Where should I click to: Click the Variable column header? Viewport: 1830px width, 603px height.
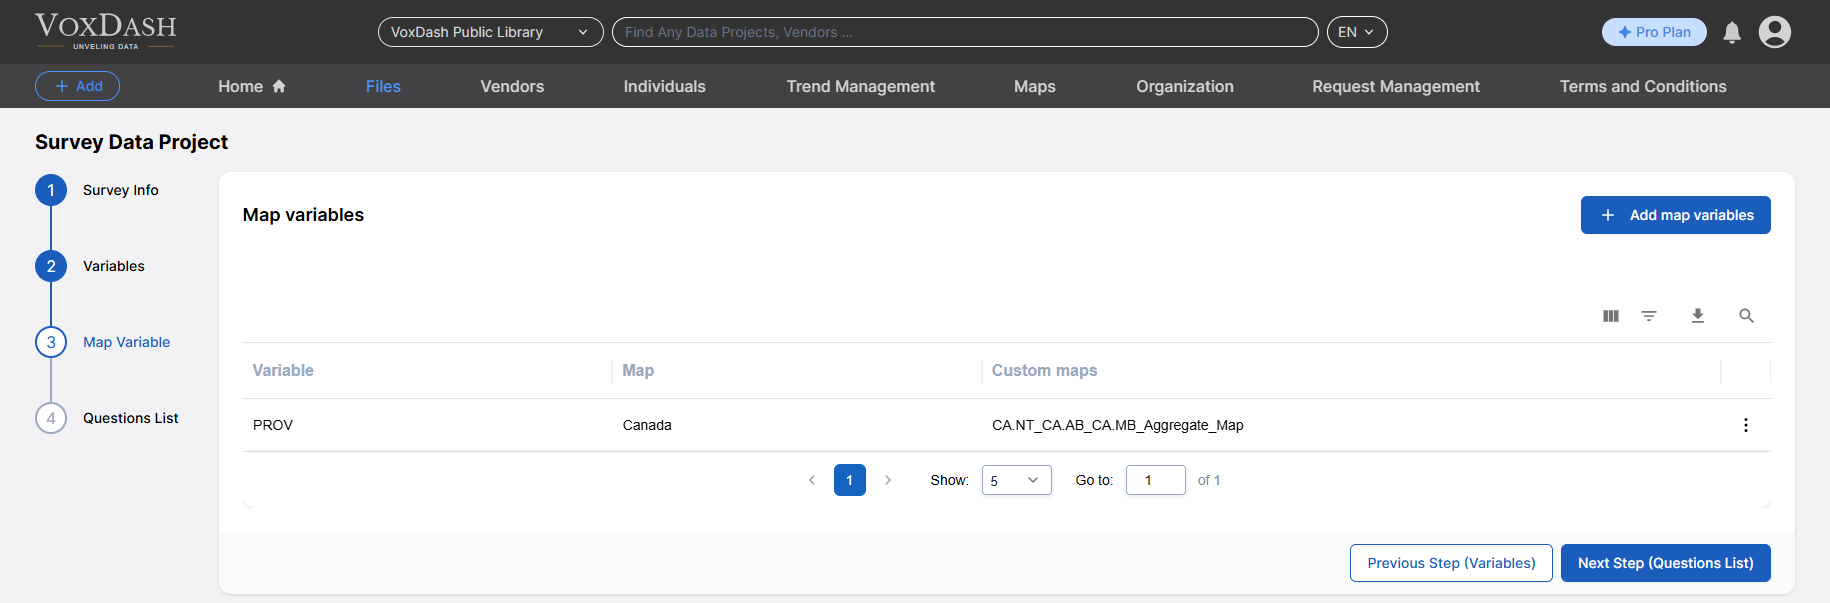(283, 370)
